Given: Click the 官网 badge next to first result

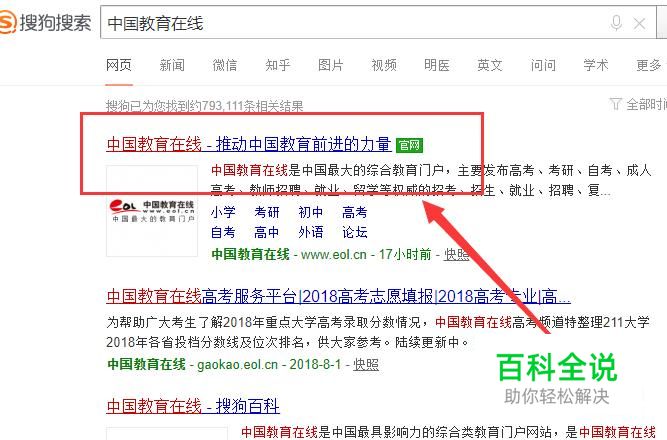Looking at the screenshot, I should tap(409, 145).
